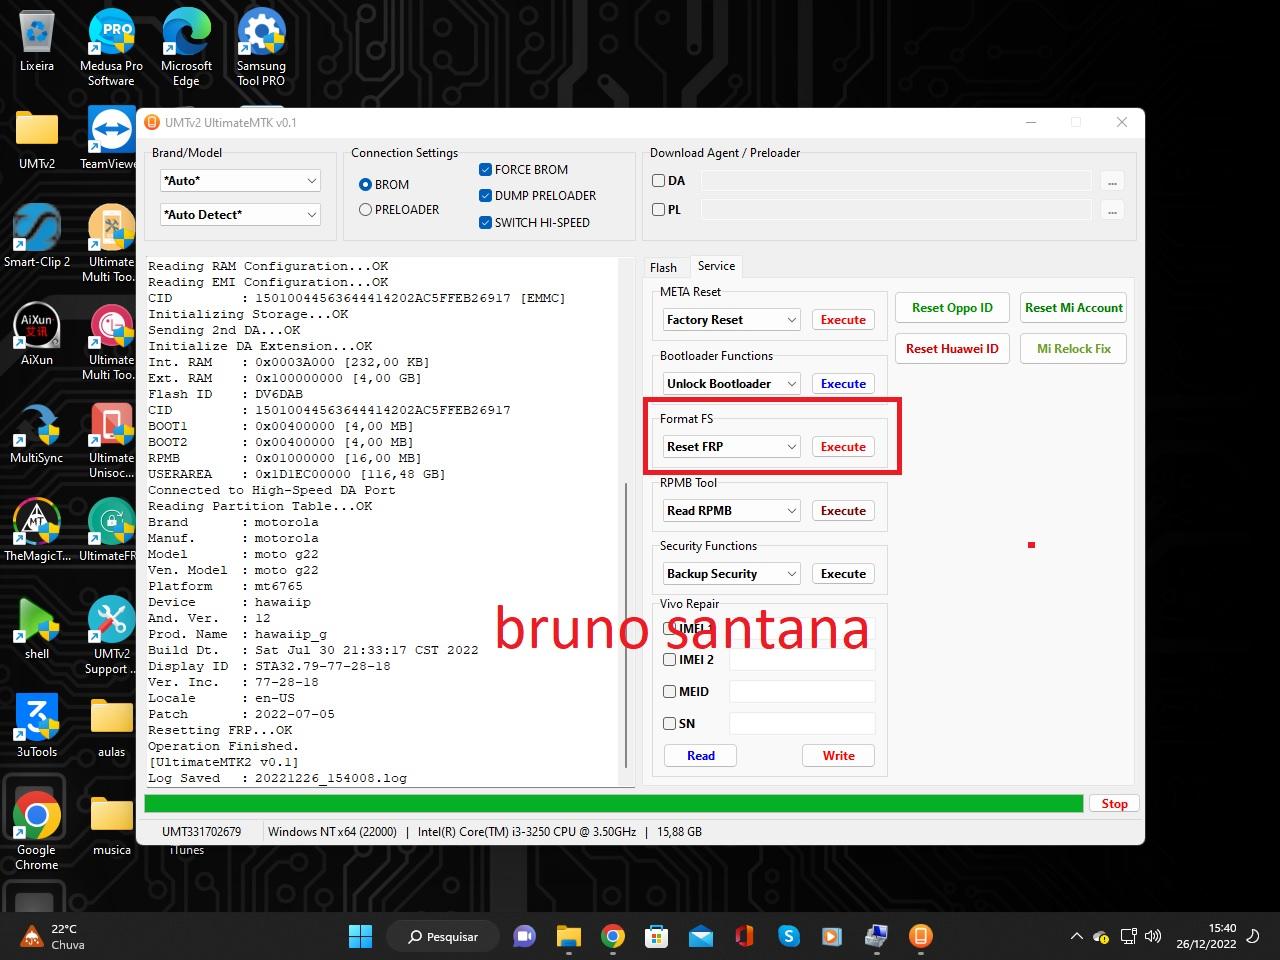Open the volume tray icon

pyautogui.click(x=1152, y=937)
